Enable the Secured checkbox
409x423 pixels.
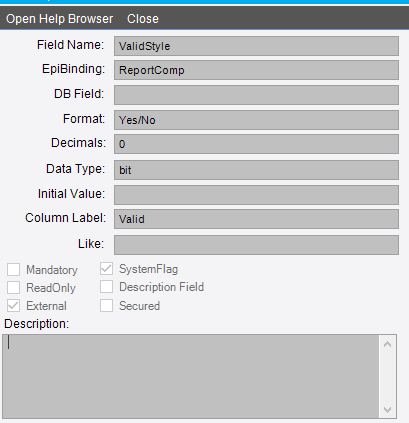point(106,305)
